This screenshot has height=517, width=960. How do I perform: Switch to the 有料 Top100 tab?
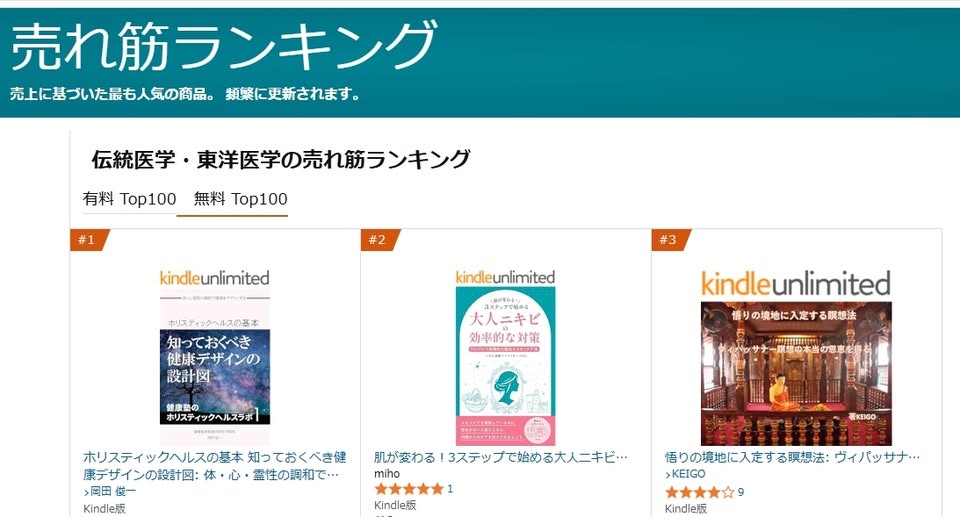[x=129, y=199]
